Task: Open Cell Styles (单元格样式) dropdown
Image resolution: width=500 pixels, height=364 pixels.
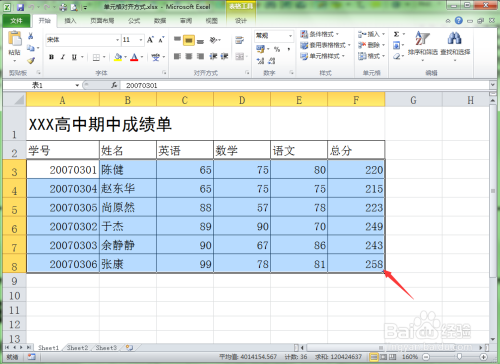Action: [322, 56]
